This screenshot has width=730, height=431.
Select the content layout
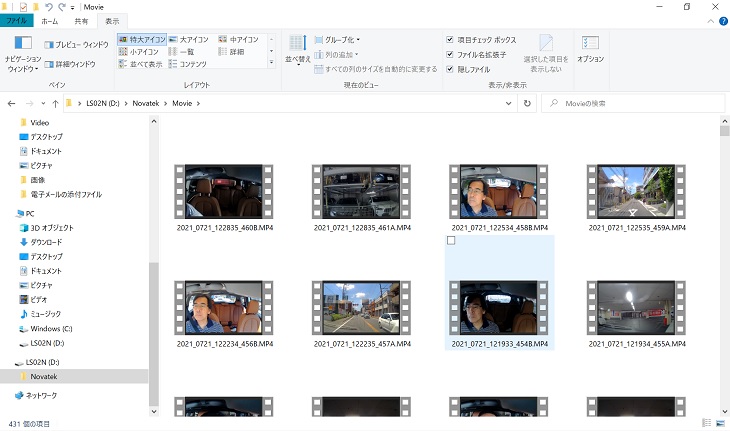[x=187, y=64]
